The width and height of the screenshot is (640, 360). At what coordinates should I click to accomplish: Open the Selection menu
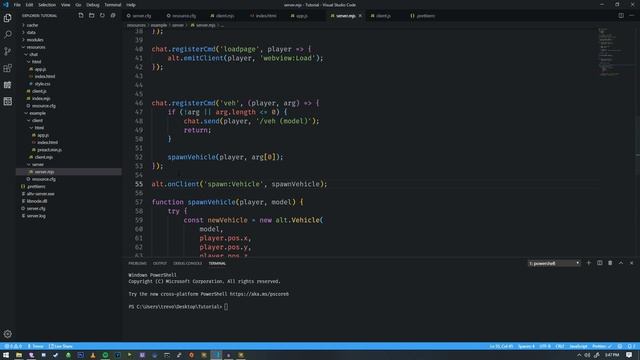point(47,5)
